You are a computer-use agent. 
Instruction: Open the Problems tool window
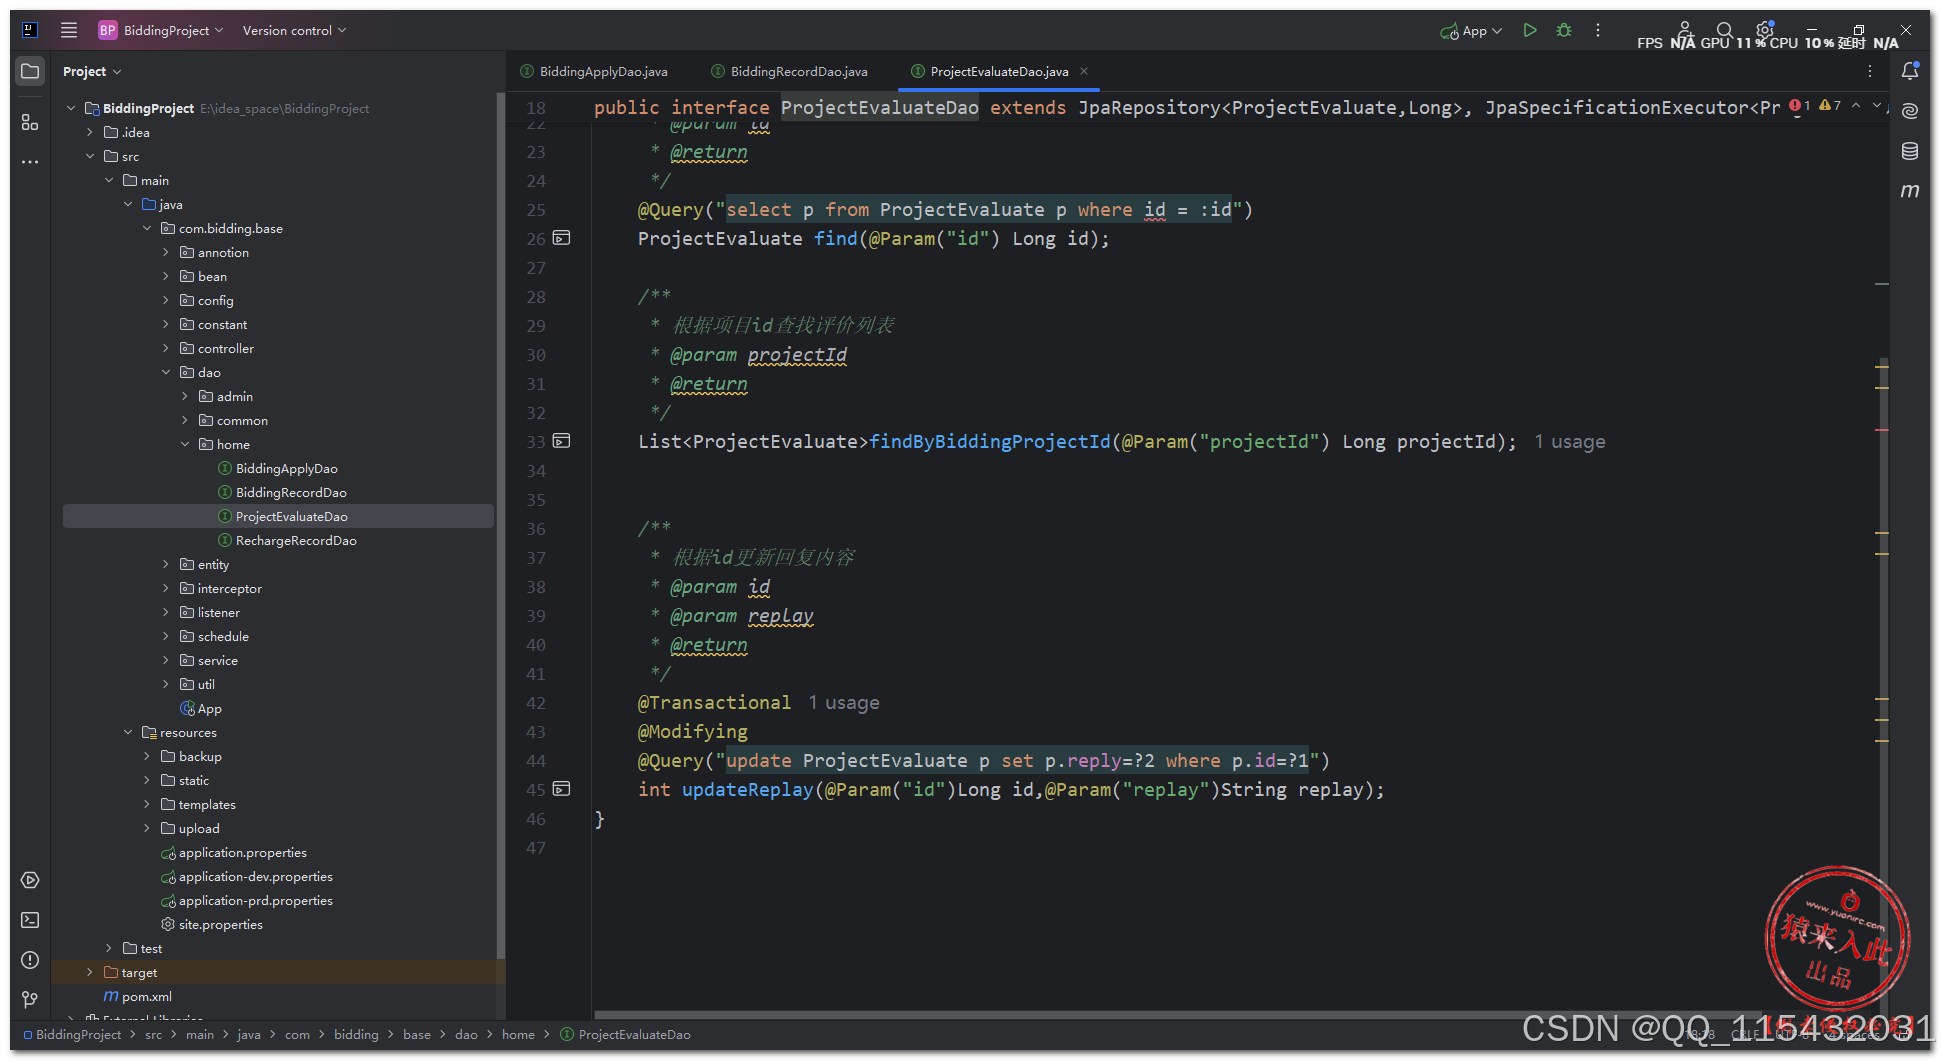(x=30, y=960)
